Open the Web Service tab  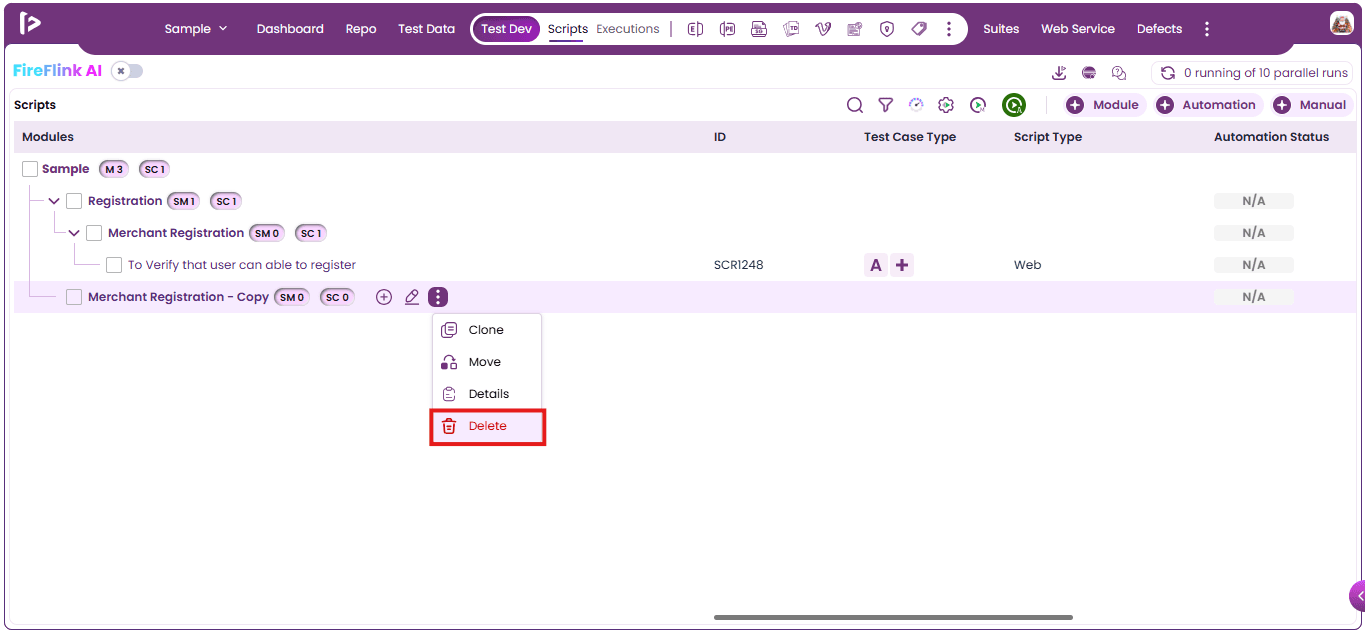click(1078, 29)
